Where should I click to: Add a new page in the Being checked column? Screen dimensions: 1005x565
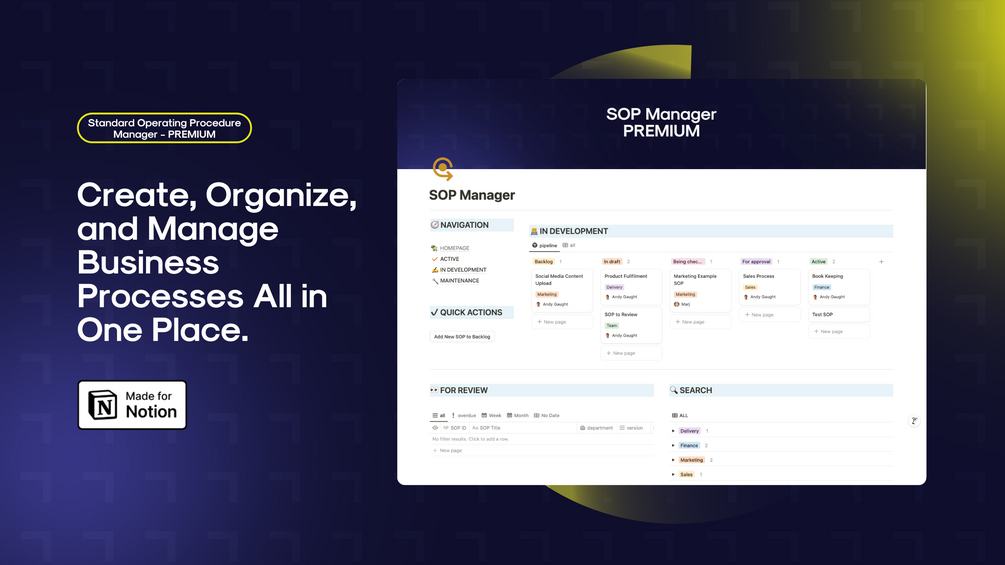[701, 322]
